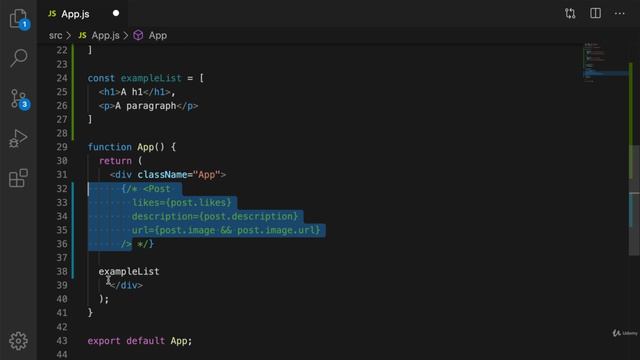The image size is (640, 360).
Task: Click line number 29 in the gutter
Action: (62, 147)
